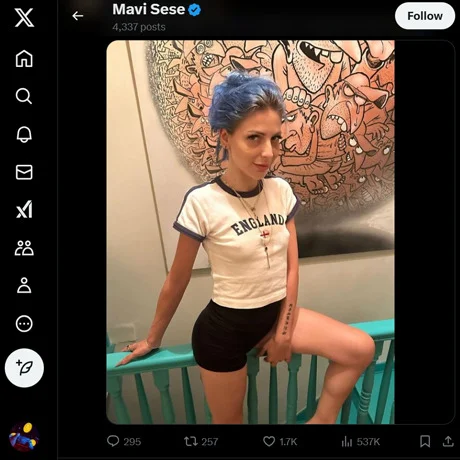Click the Mavi Sese profile name
This screenshot has width=460, height=460.
point(148,9)
